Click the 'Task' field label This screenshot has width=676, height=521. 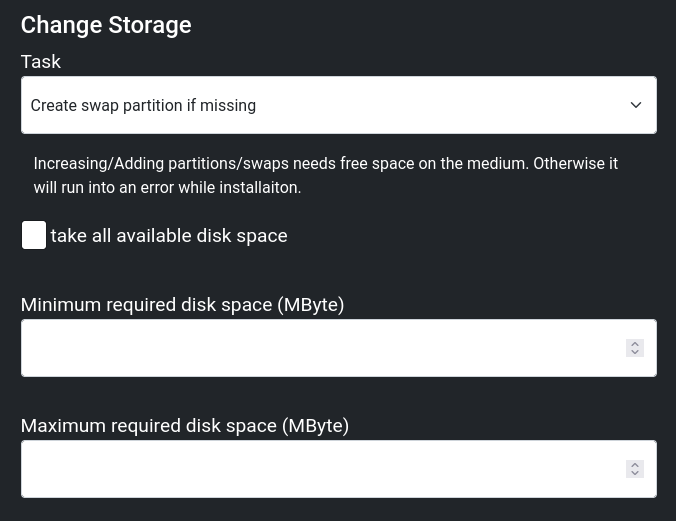[x=41, y=62]
